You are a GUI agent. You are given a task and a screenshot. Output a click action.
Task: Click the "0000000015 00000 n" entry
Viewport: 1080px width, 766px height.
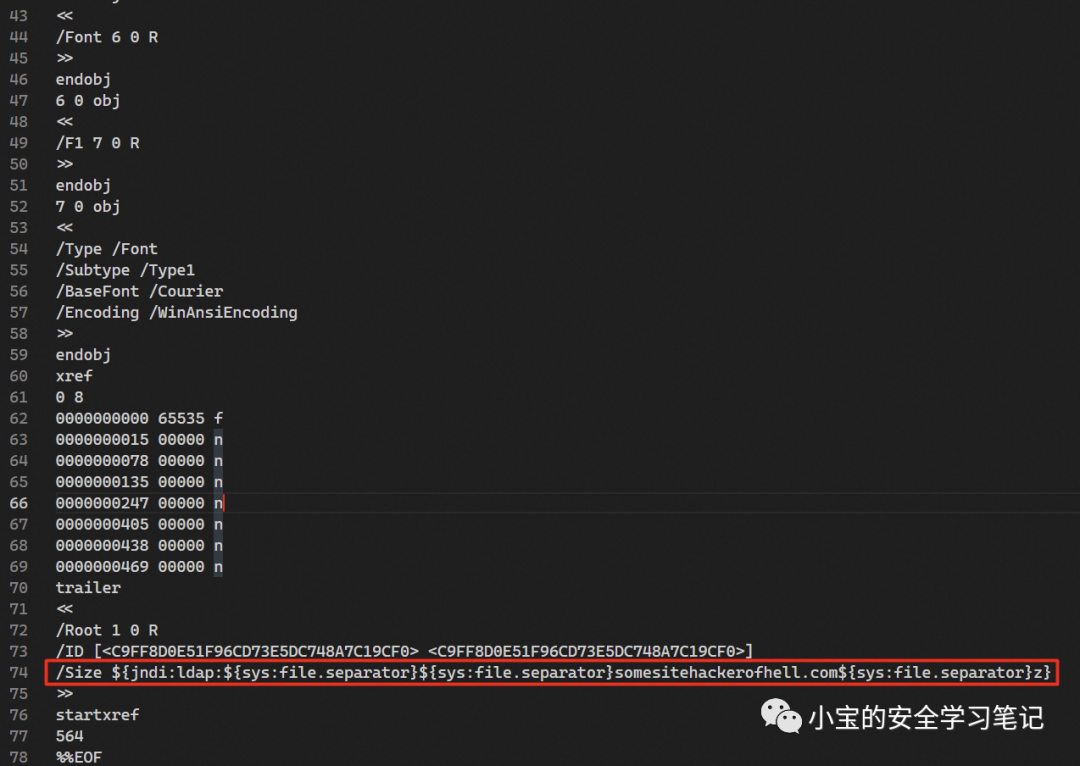140,439
